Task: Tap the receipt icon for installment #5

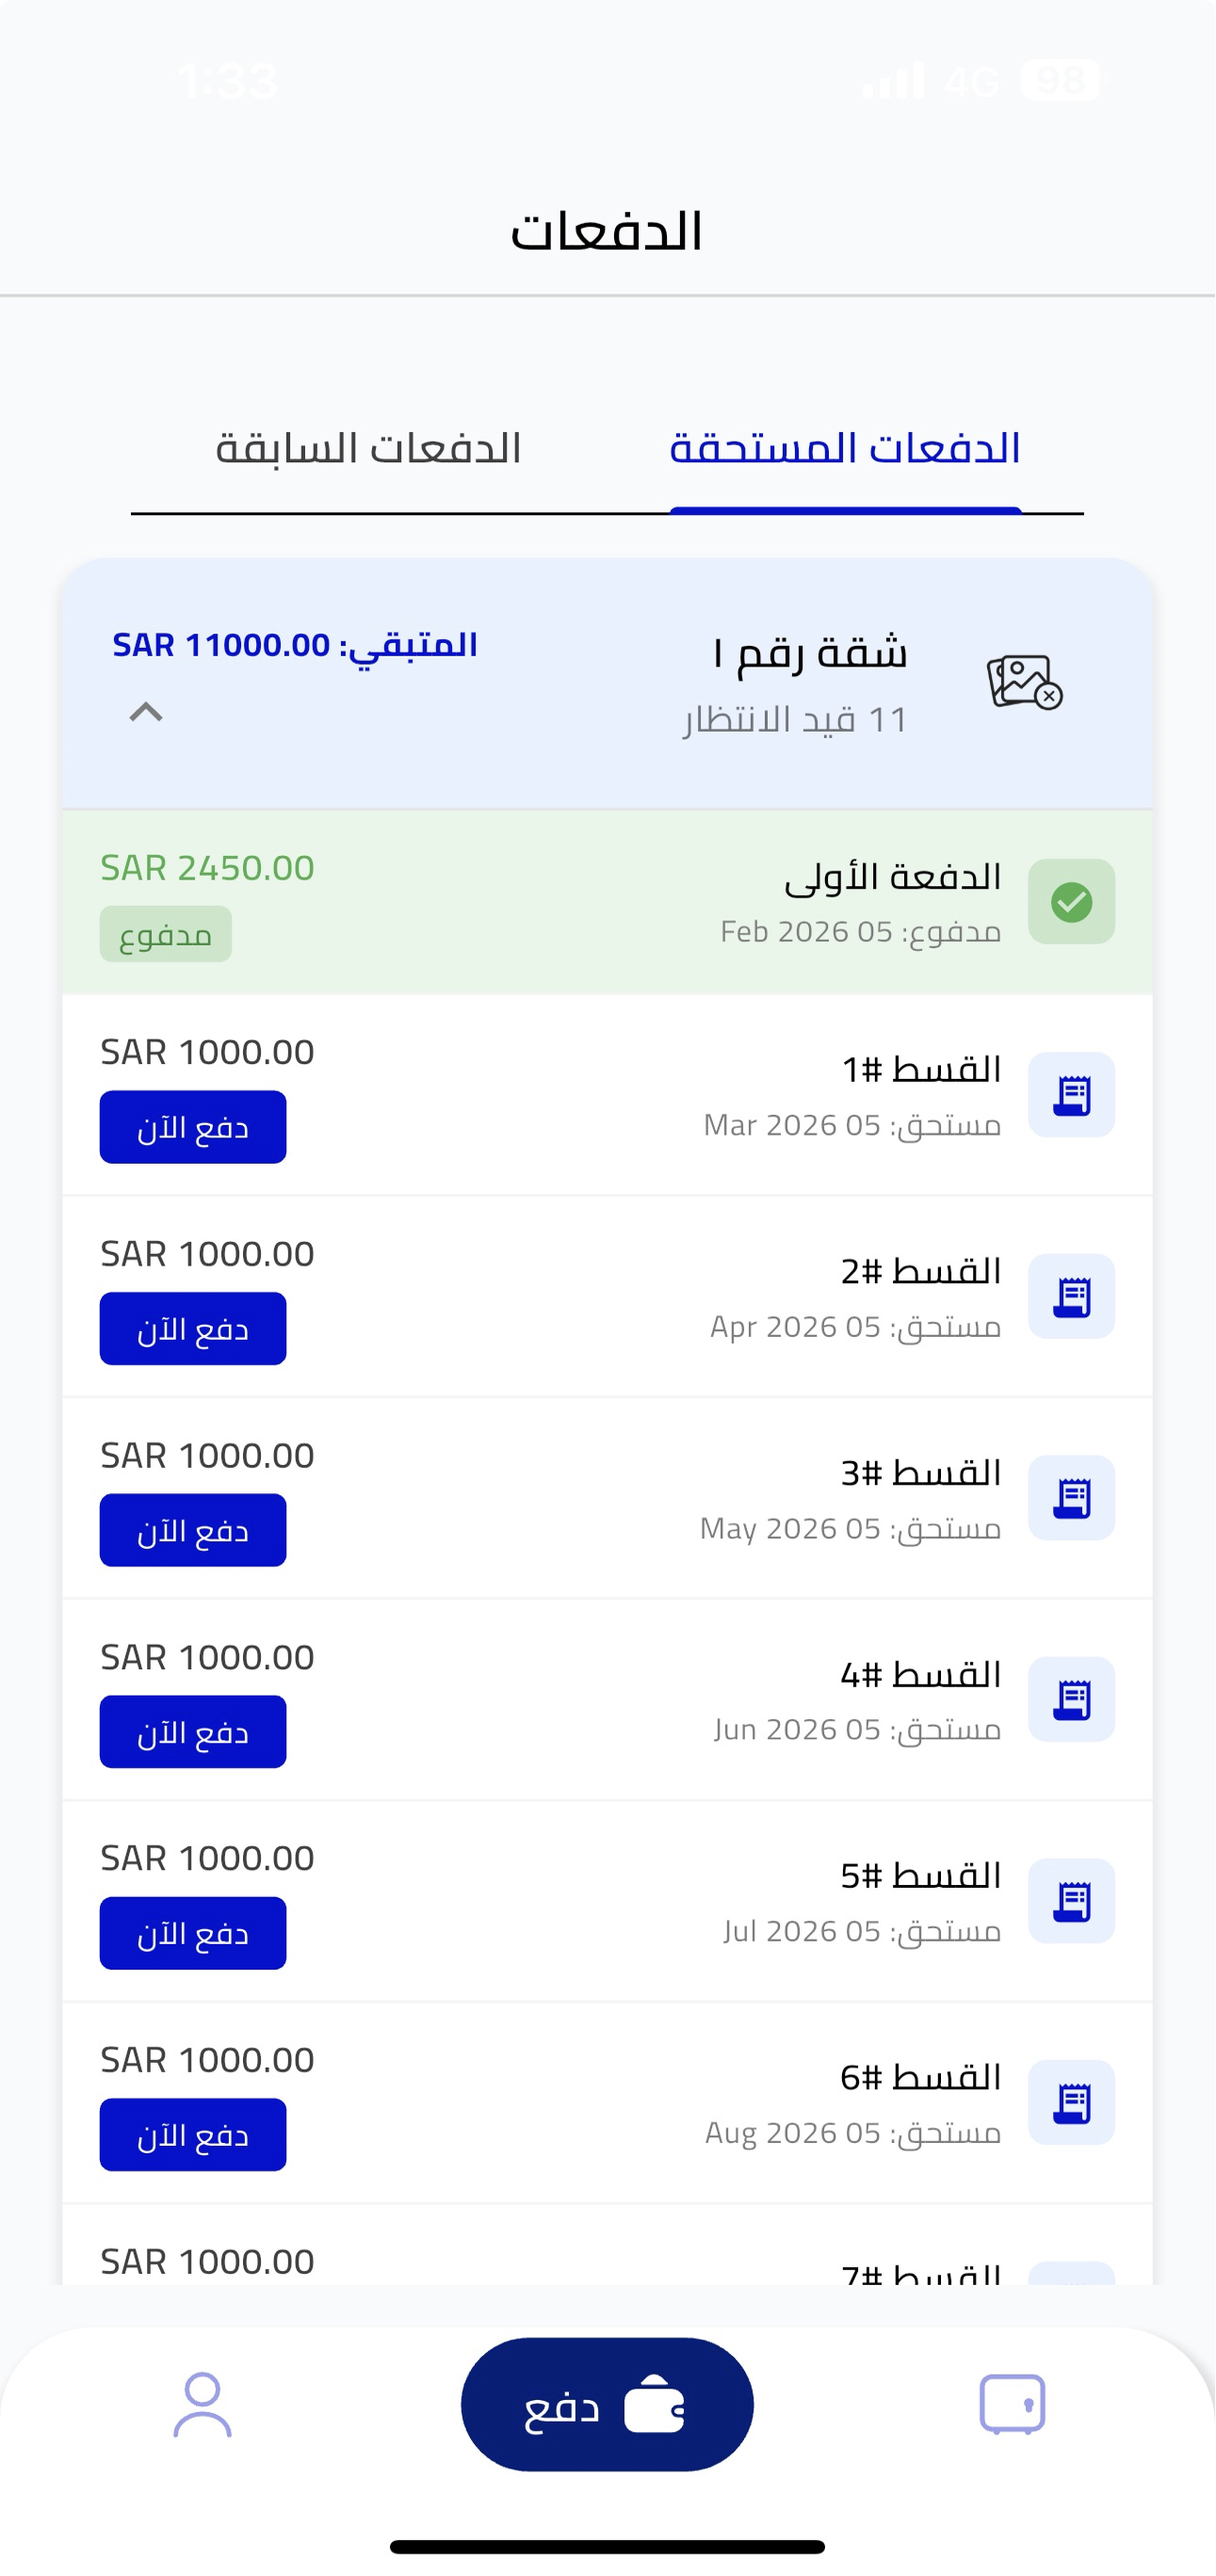Action: coord(1071,1901)
